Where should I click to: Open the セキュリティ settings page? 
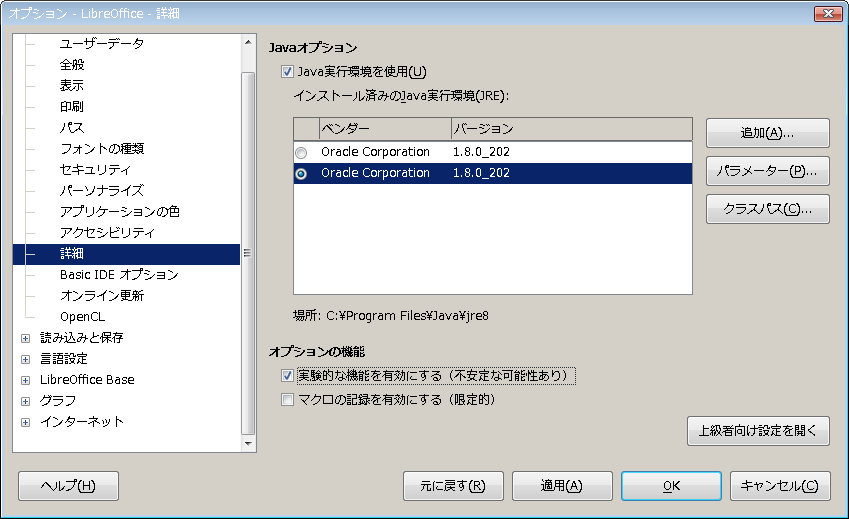click(95, 169)
